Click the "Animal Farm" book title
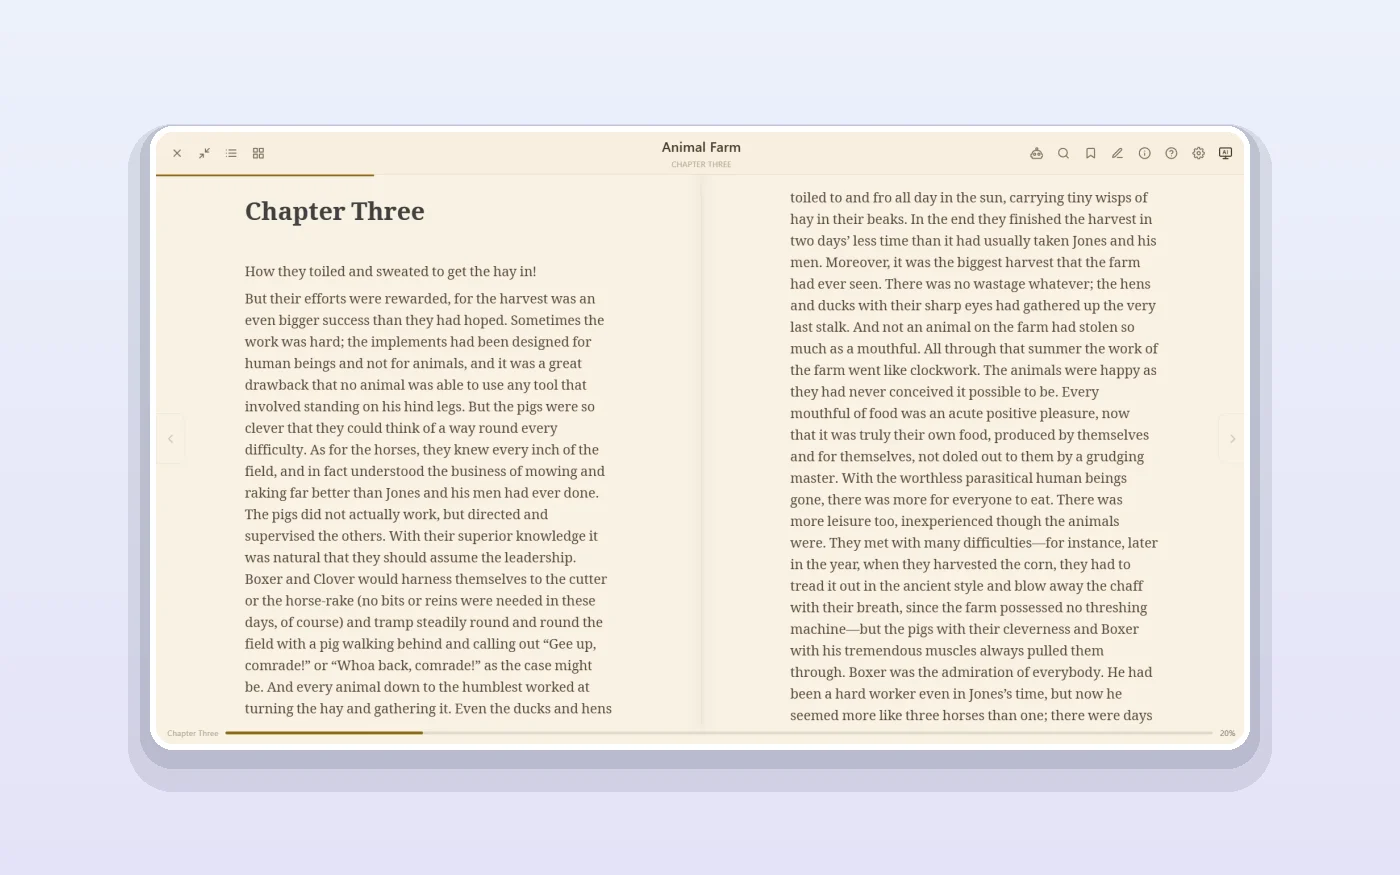This screenshot has width=1400, height=875. 701,147
